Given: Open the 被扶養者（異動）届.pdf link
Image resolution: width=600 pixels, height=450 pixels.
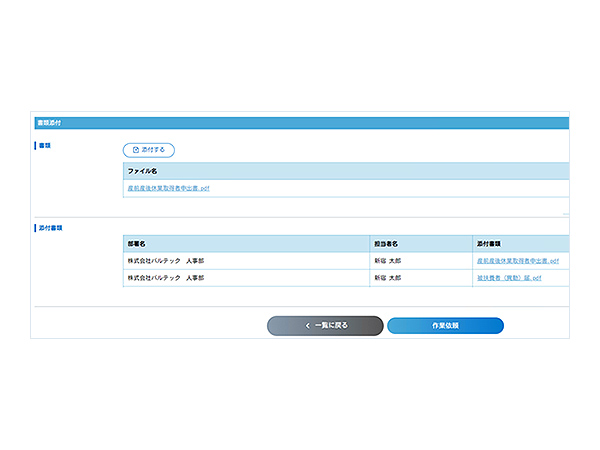Looking at the screenshot, I should pyautogui.click(x=509, y=277).
